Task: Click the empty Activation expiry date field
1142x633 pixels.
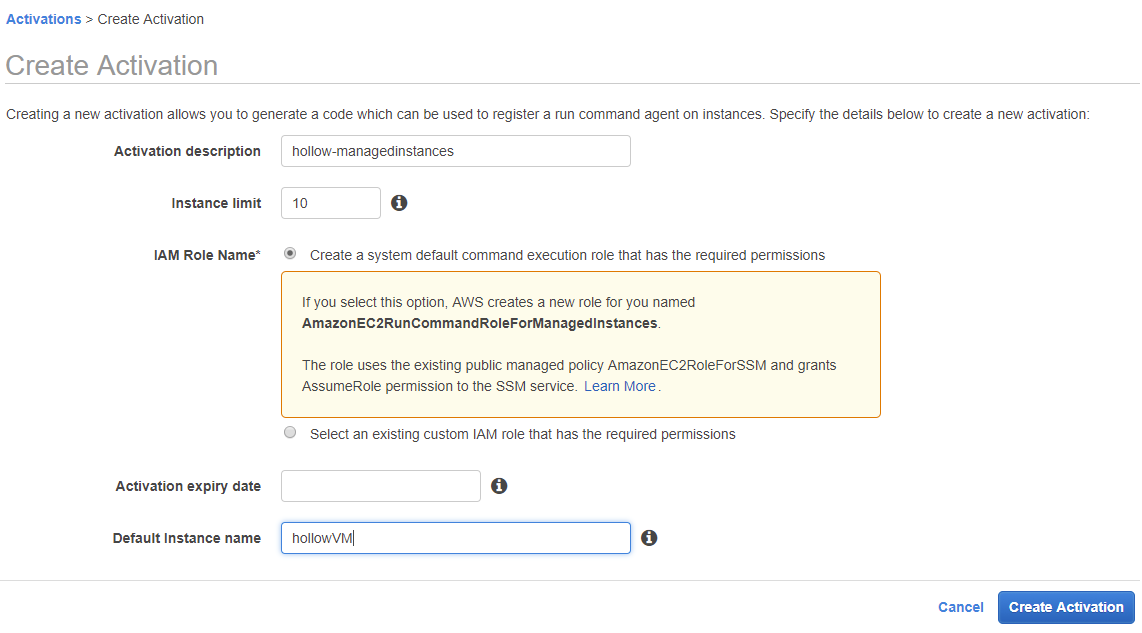Action: tap(380, 486)
